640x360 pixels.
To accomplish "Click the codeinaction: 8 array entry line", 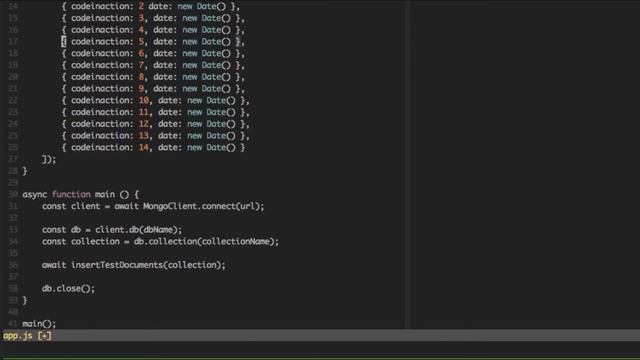I will click(153, 77).
